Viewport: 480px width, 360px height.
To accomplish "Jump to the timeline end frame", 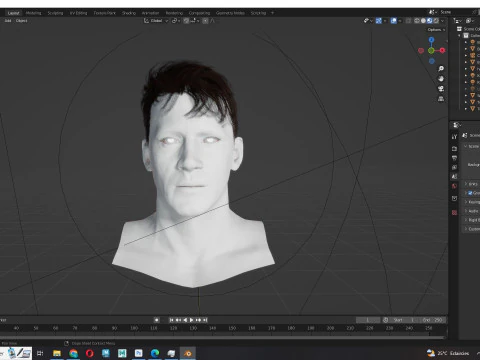I will point(205,320).
